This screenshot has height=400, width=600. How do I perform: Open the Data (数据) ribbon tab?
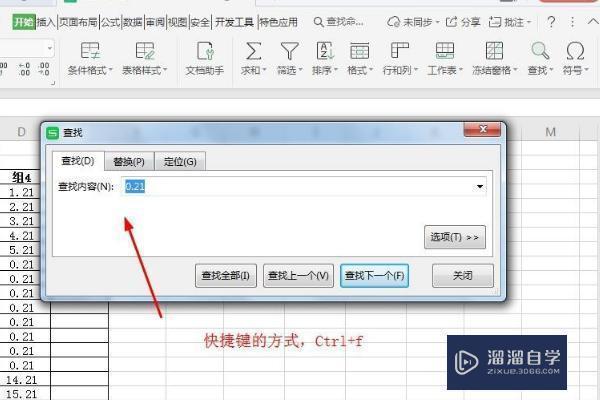(x=133, y=22)
